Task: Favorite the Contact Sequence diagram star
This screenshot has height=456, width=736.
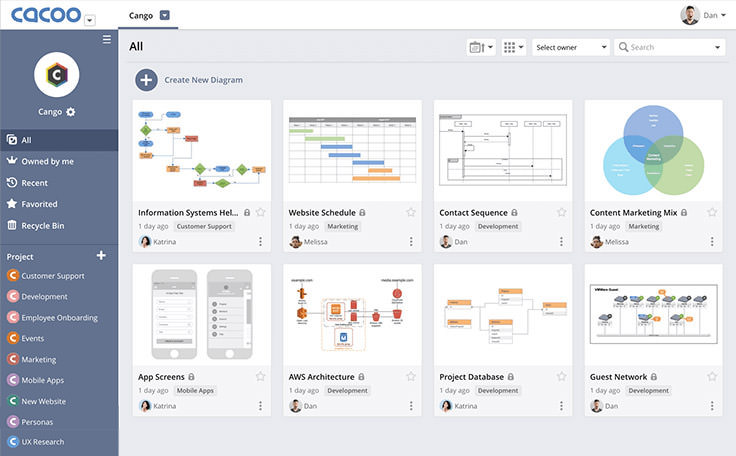Action: [x=561, y=212]
